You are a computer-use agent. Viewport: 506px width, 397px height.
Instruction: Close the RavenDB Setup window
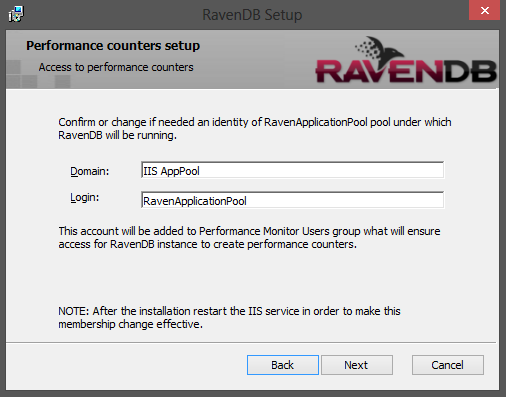coord(484,10)
